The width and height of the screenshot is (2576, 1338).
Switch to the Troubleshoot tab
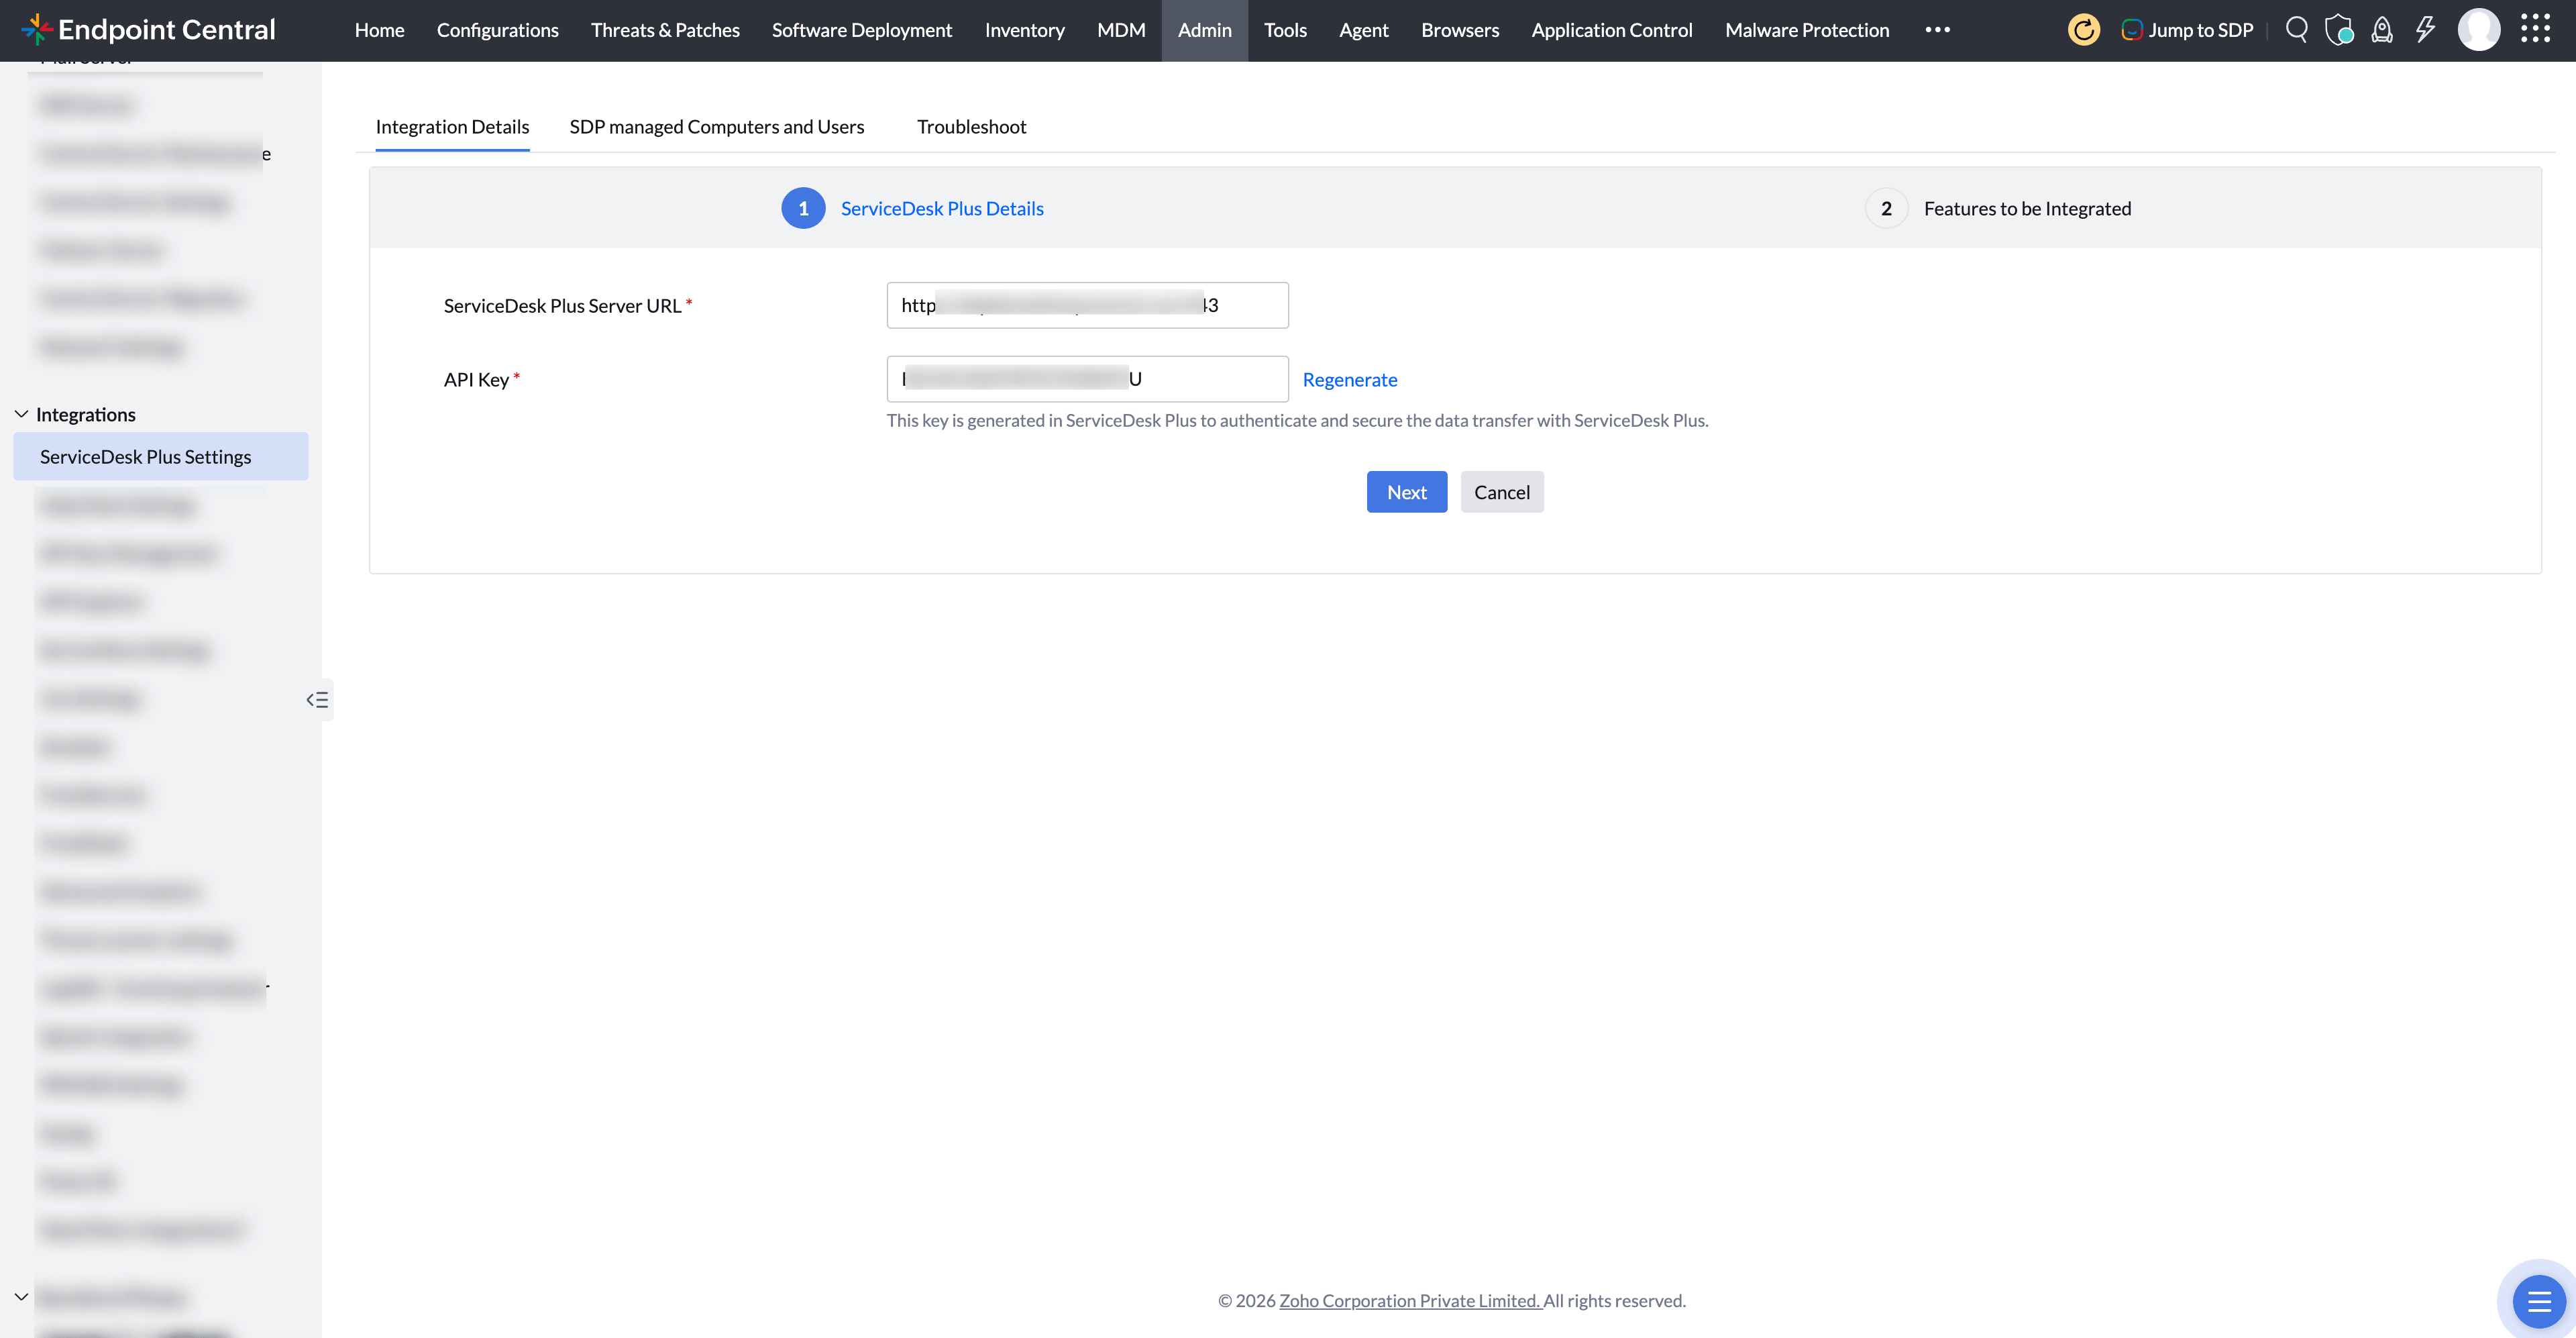(x=972, y=127)
